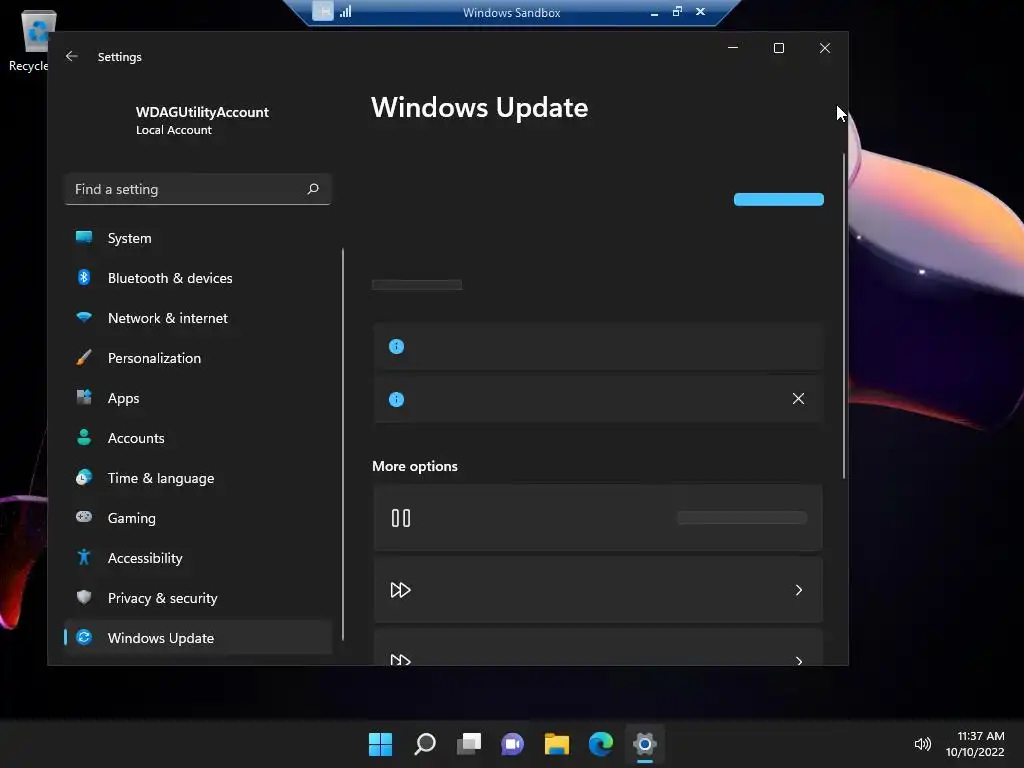Go to Privacy & security settings
Image resolution: width=1024 pixels, height=768 pixels.
point(198,598)
